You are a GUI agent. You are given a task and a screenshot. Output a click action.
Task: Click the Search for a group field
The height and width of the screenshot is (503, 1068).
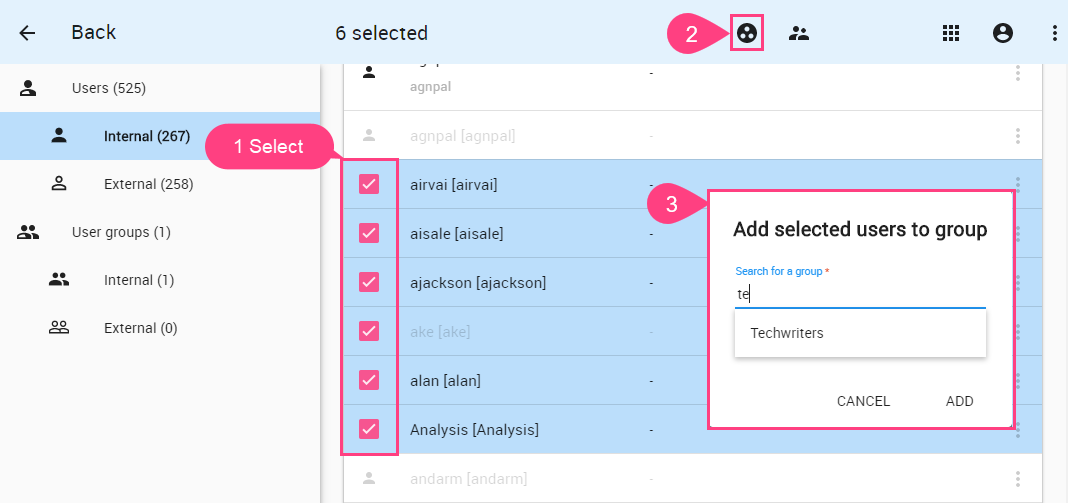pos(860,294)
